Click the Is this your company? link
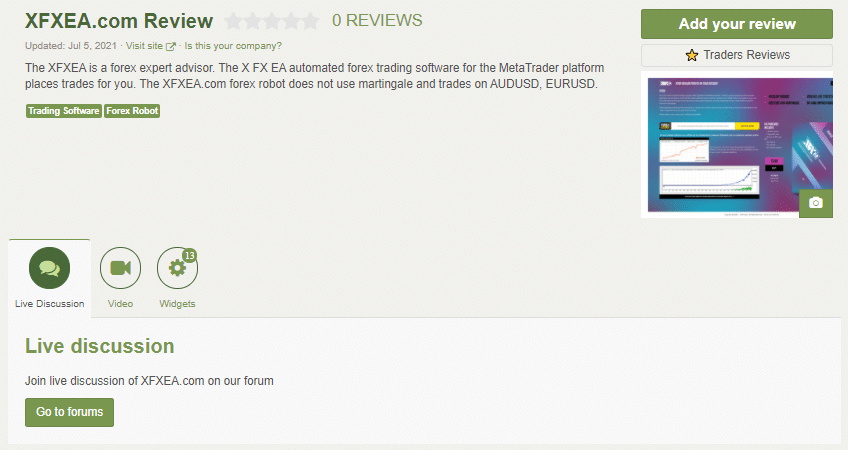 [233, 46]
